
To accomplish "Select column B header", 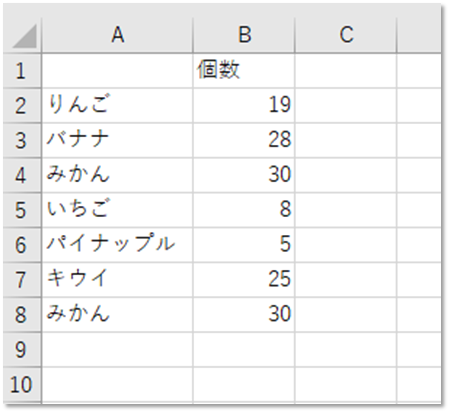I will [244, 35].
